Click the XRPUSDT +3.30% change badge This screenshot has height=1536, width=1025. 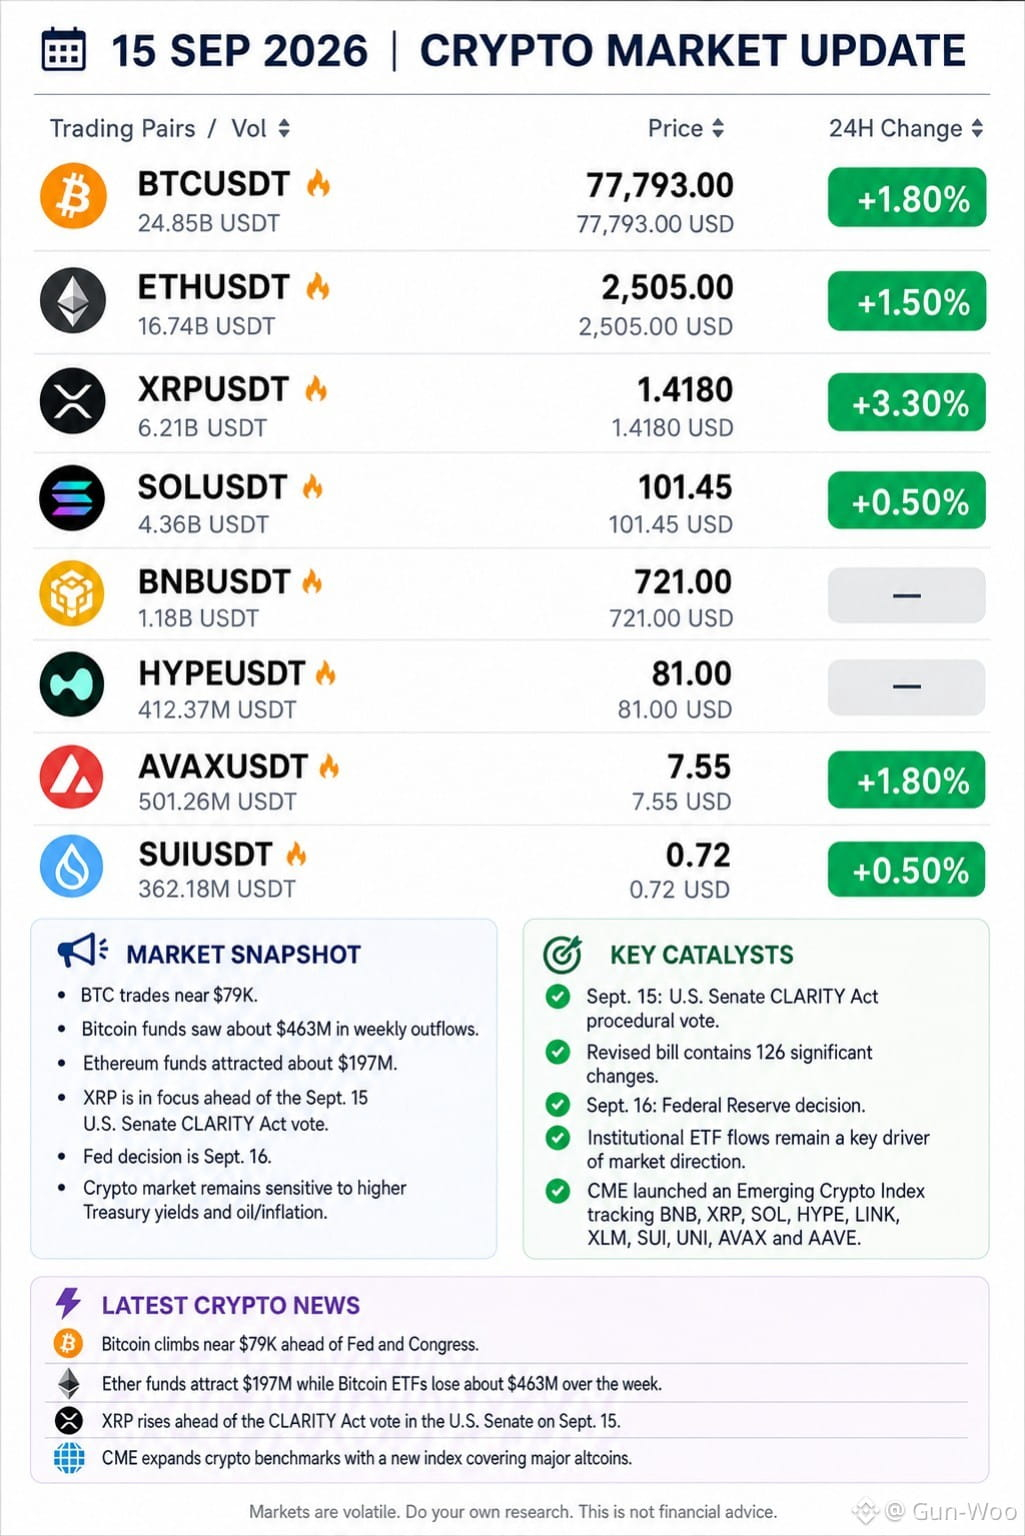coord(907,402)
